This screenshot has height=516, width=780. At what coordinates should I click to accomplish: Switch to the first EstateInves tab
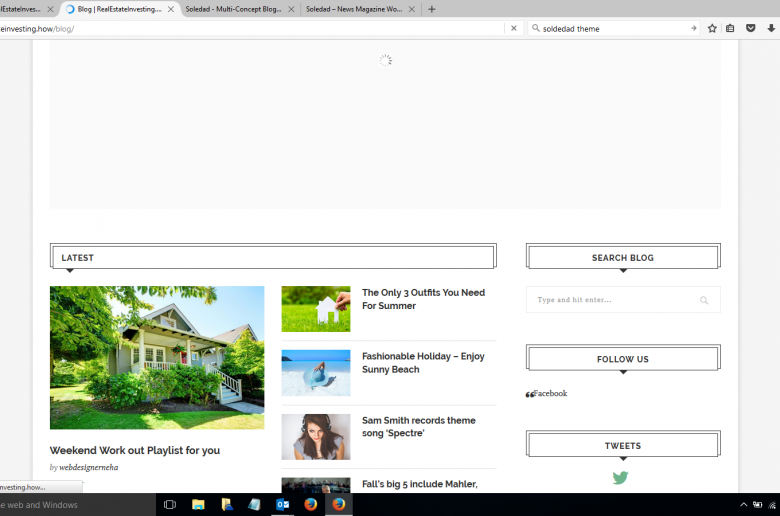pyautogui.click(x=21, y=9)
